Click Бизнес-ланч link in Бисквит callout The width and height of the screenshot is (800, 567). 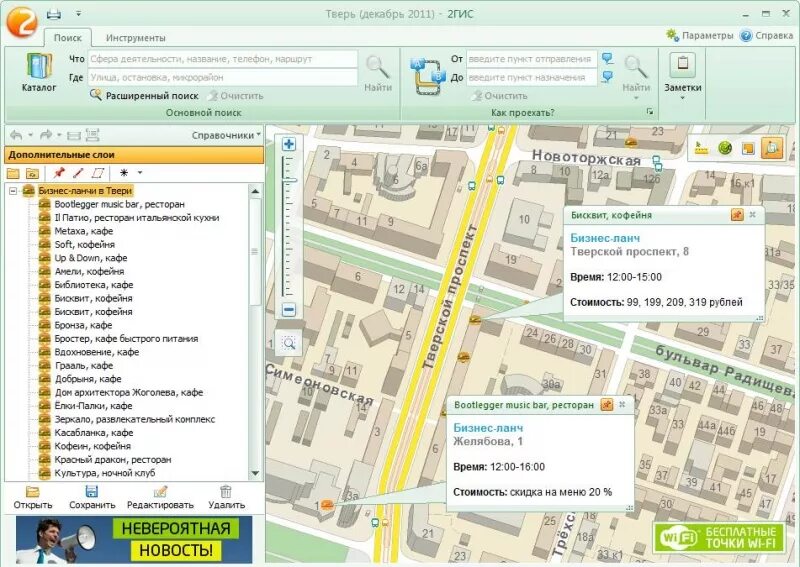(605, 238)
